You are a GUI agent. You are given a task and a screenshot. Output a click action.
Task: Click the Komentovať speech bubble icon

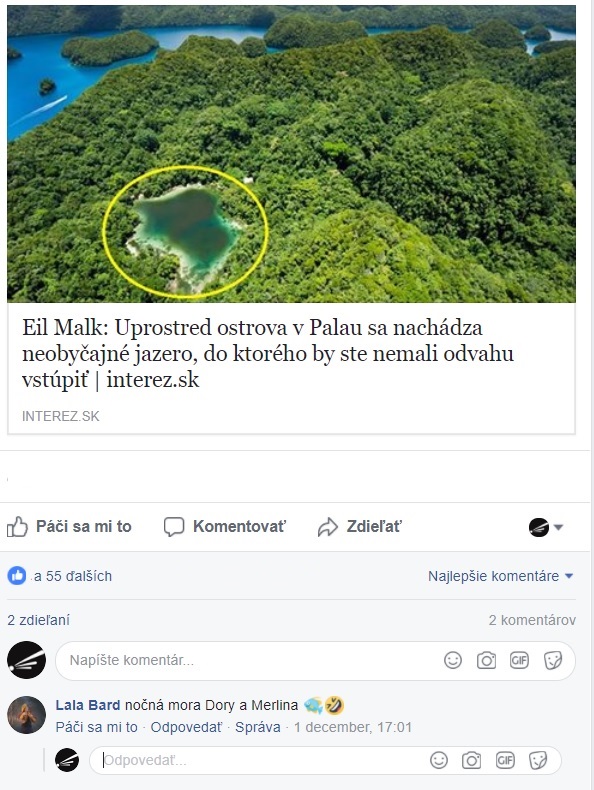tap(174, 527)
